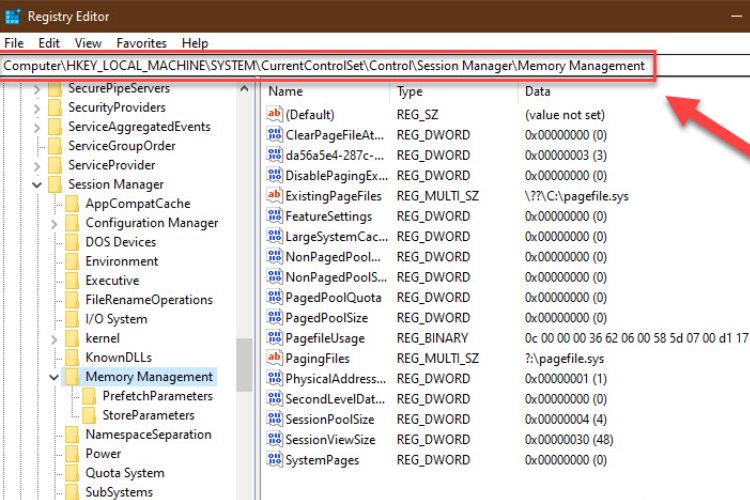Click the registry path address bar

click(x=327, y=66)
